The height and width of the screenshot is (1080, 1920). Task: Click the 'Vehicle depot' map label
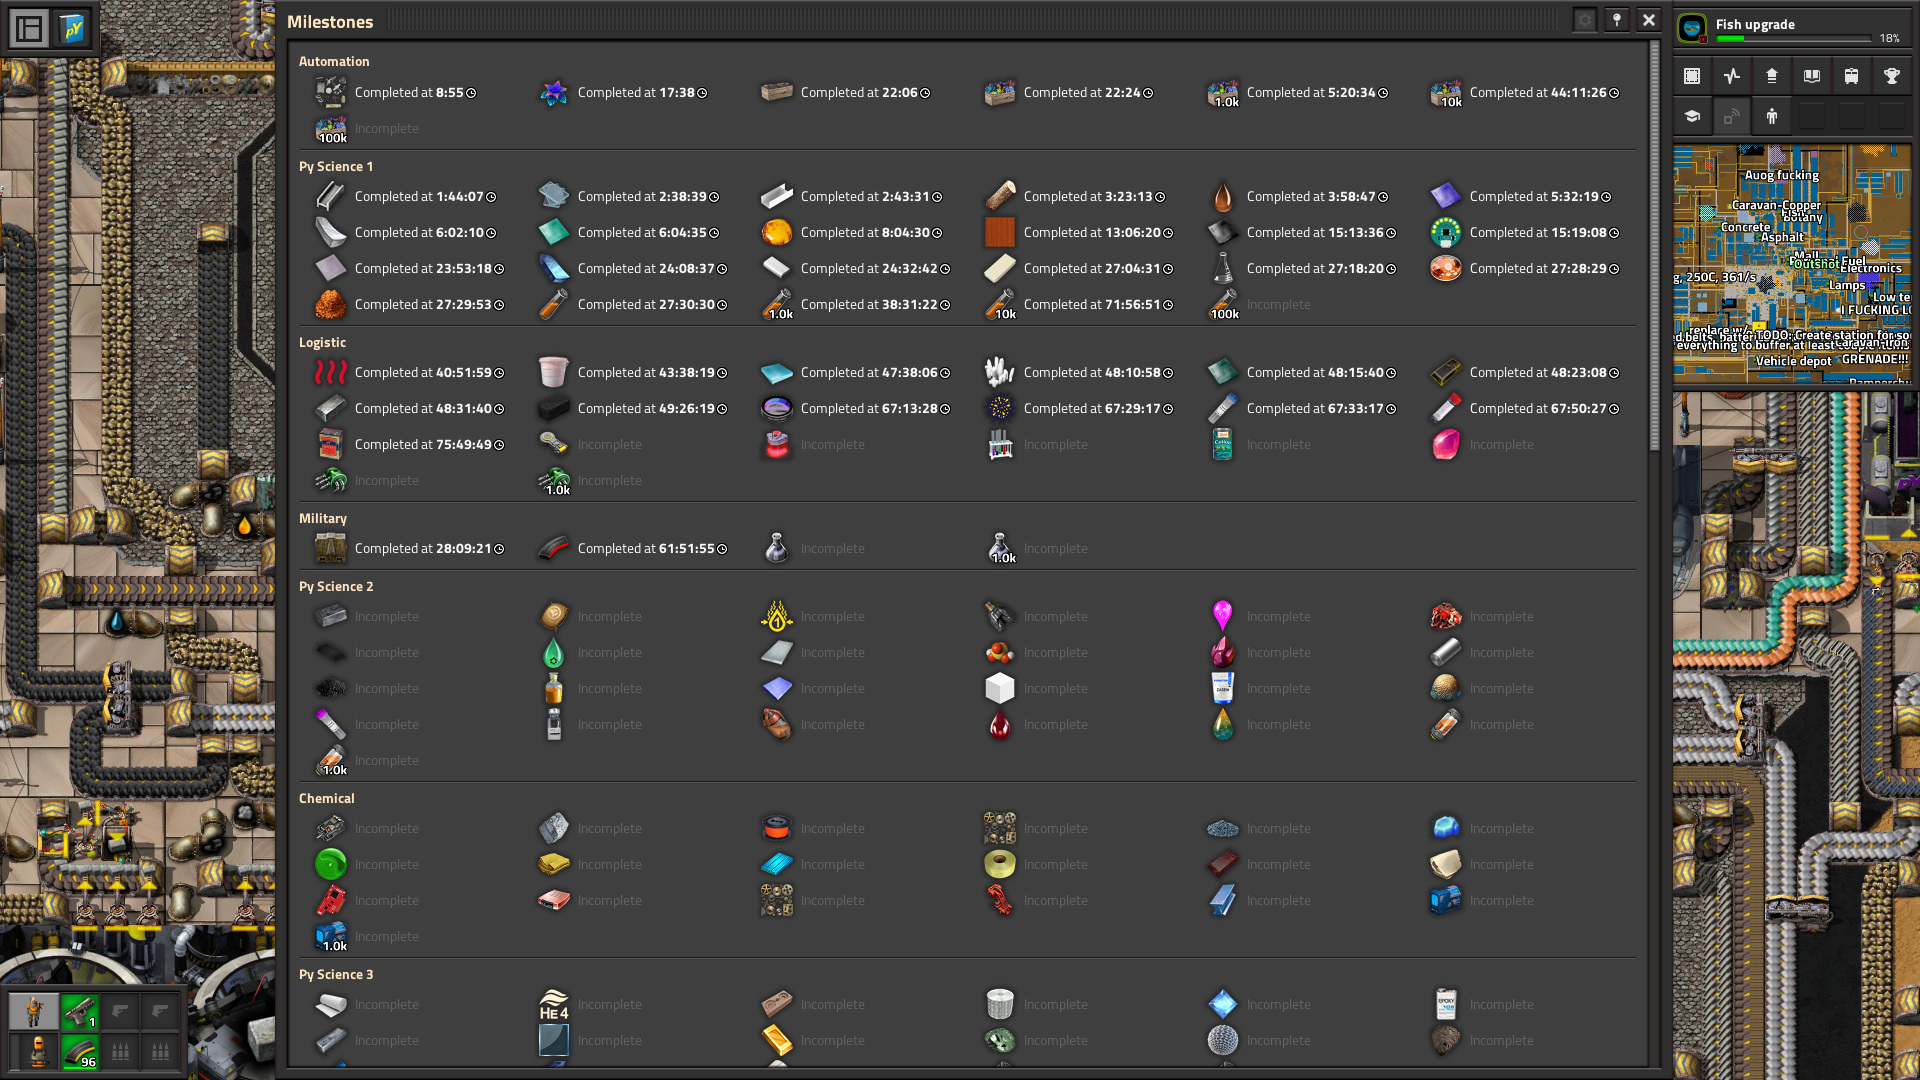coord(1793,361)
